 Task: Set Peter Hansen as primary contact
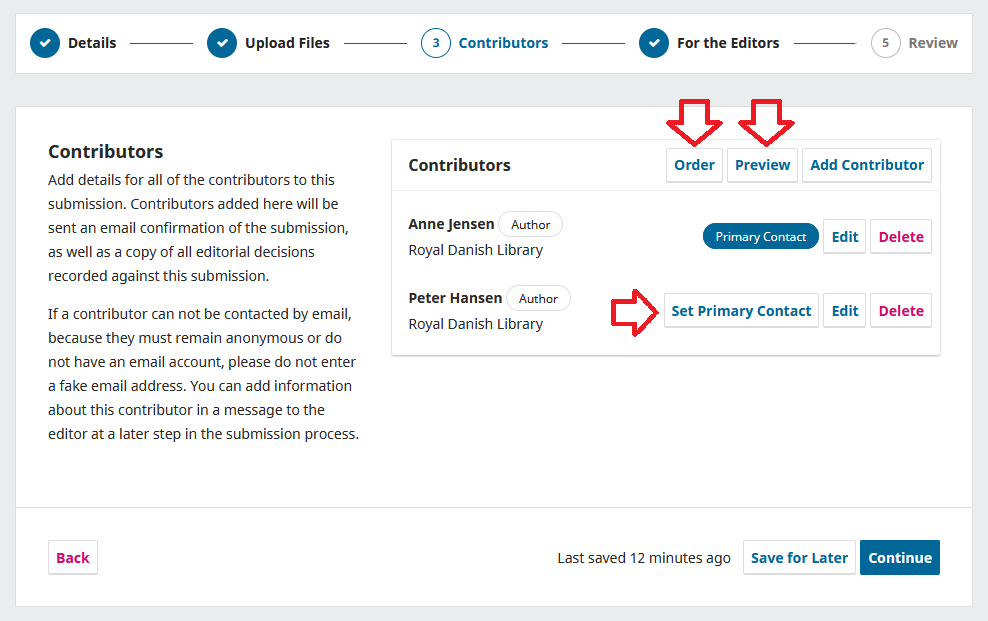[741, 310]
